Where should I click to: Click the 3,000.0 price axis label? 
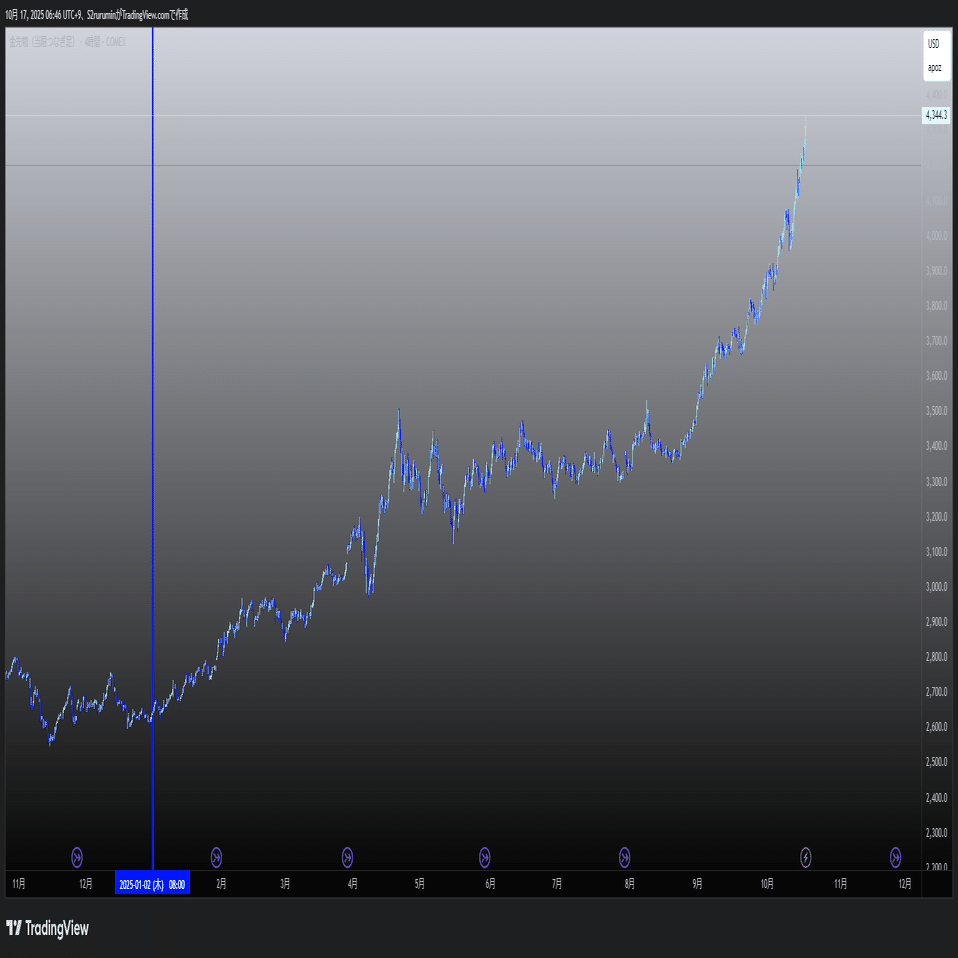[x=937, y=587]
